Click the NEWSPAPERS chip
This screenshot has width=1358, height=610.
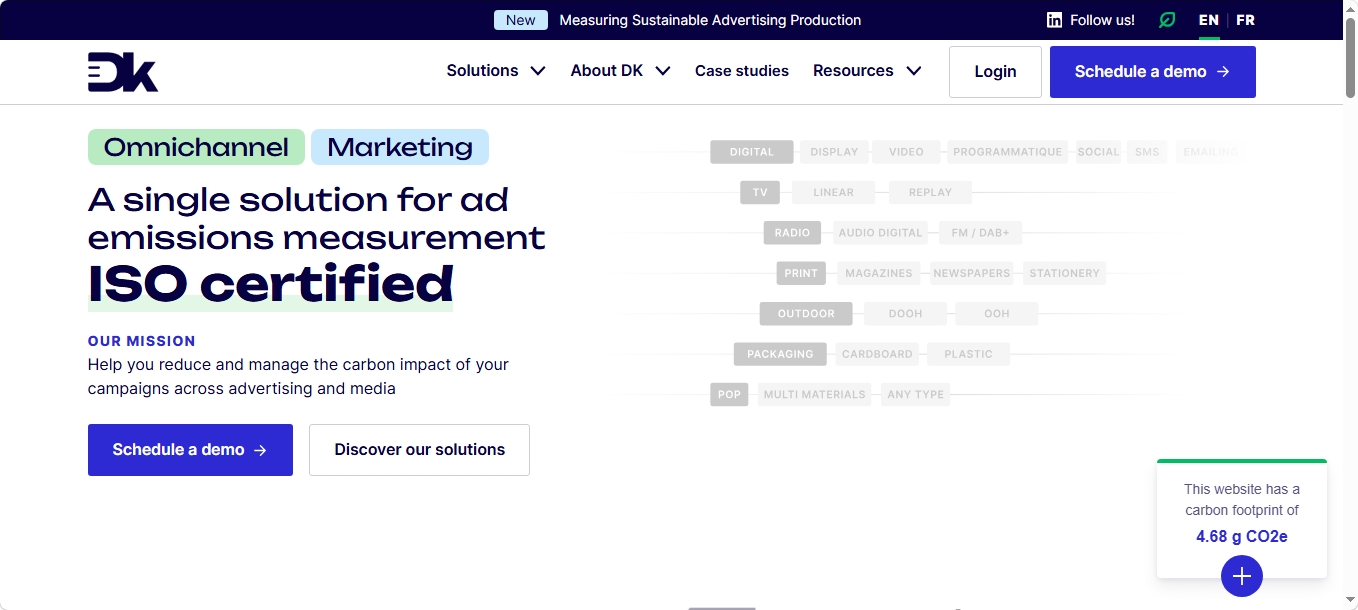click(x=971, y=273)
